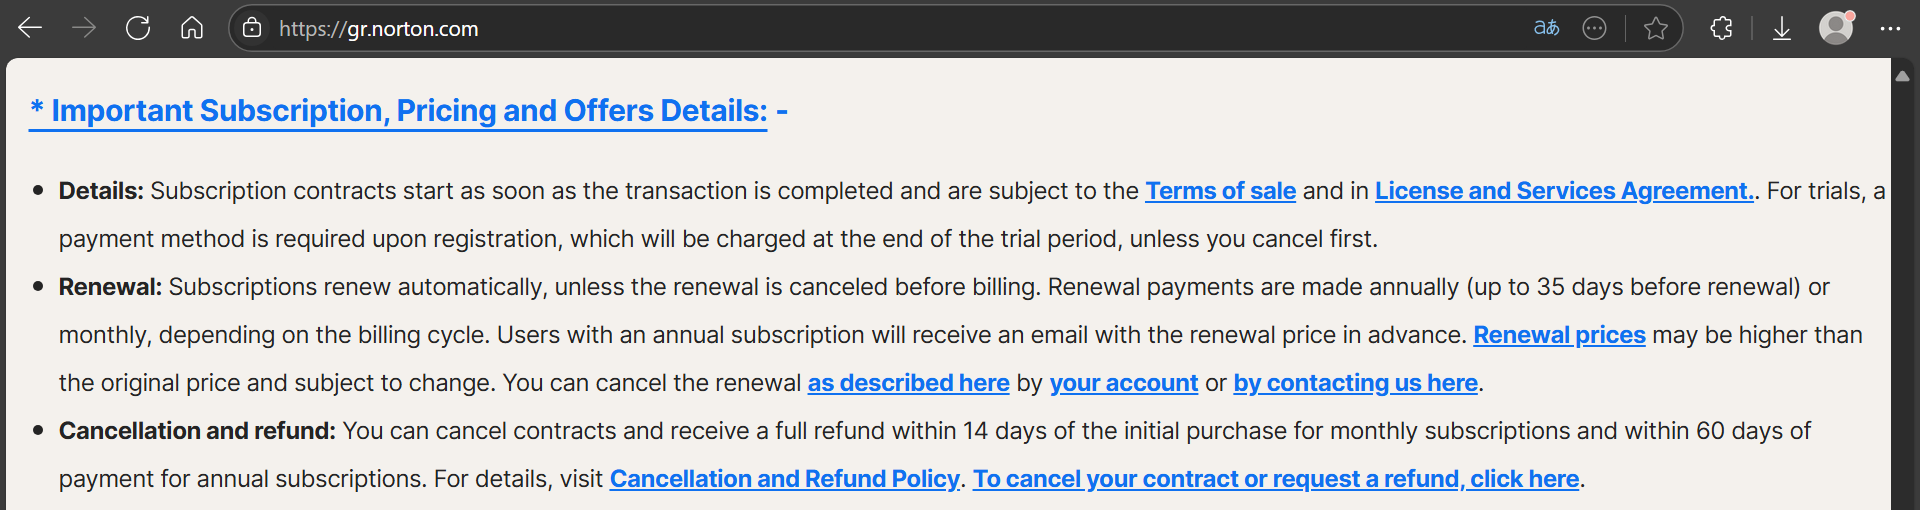Open the 'as described here' link
The height and width of the screenshot is (510, 1920).
click(x=908, y=383)
